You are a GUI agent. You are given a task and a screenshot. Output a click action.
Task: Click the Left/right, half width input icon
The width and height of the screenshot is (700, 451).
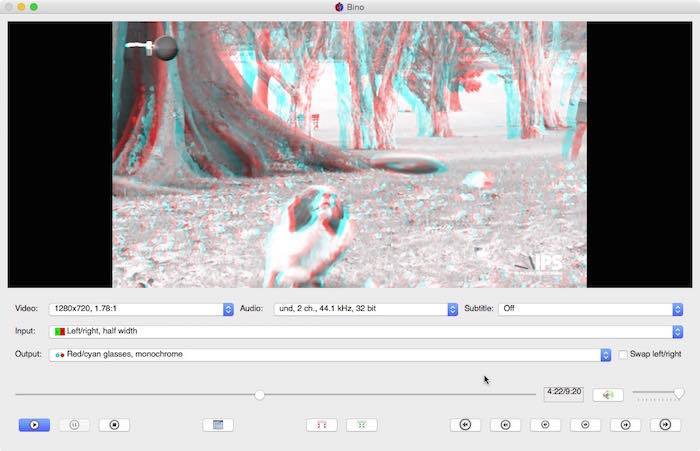point(60,331)
